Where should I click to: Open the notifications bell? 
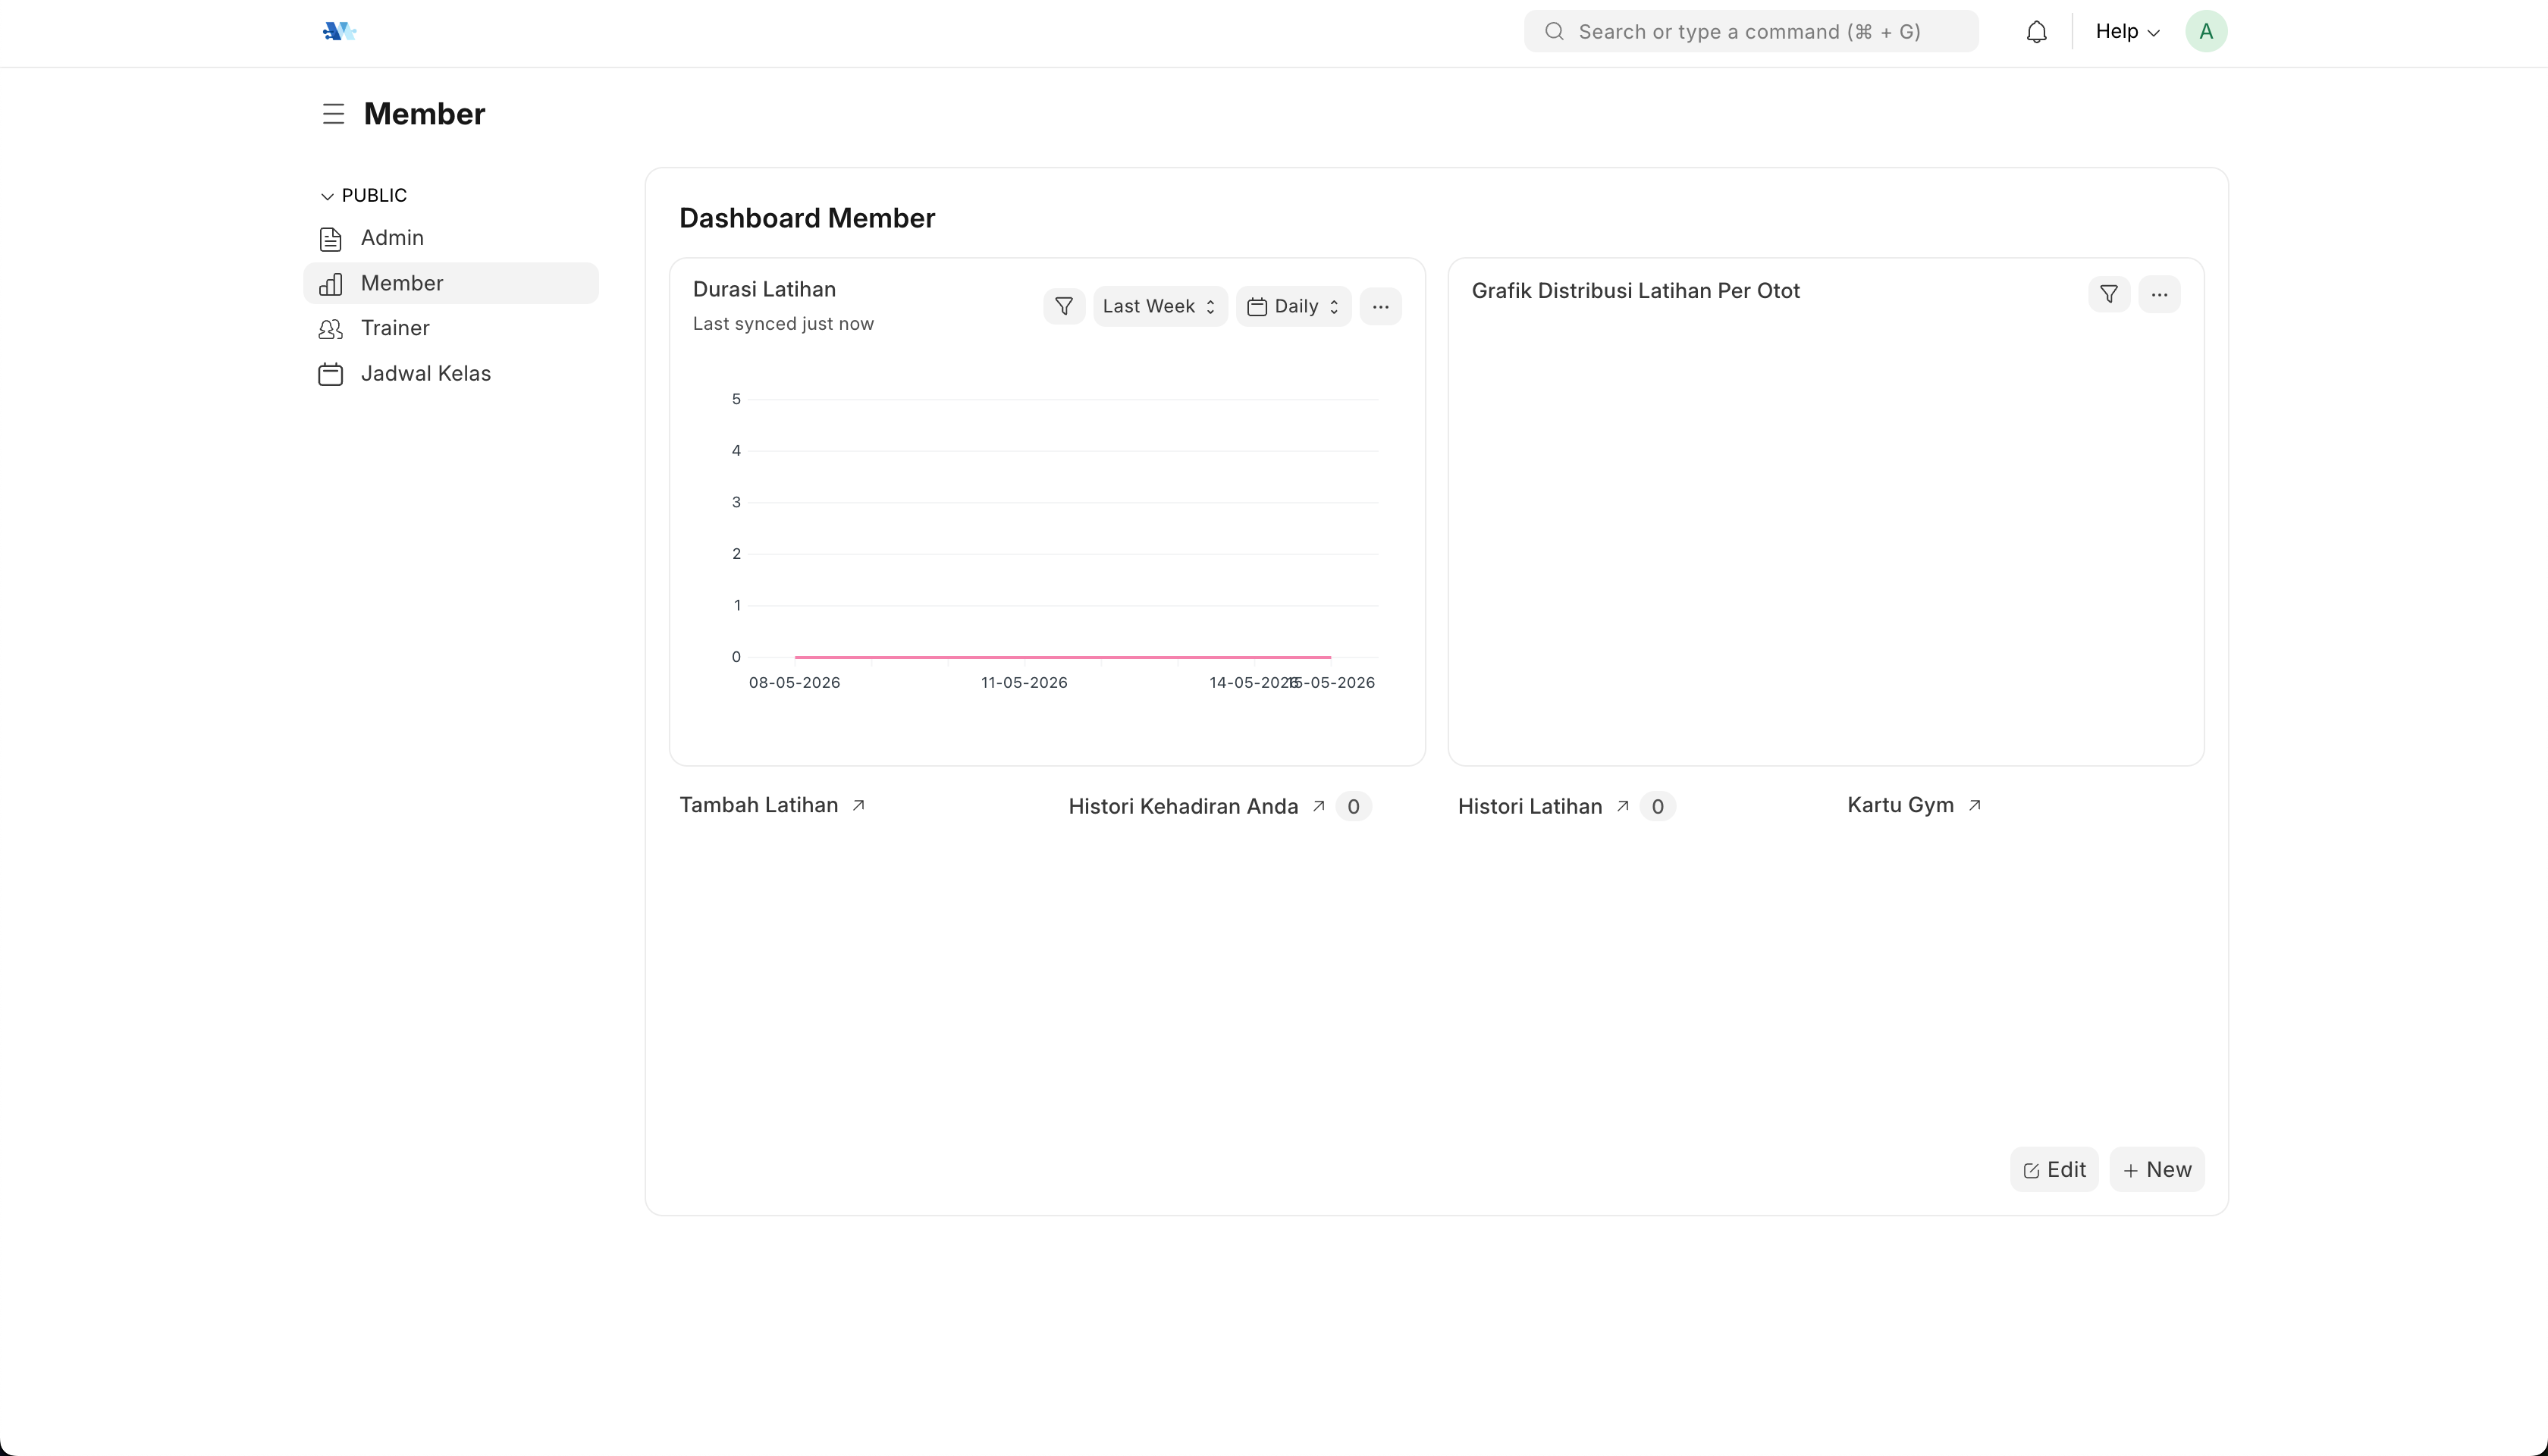click(x=2036, y=32)
